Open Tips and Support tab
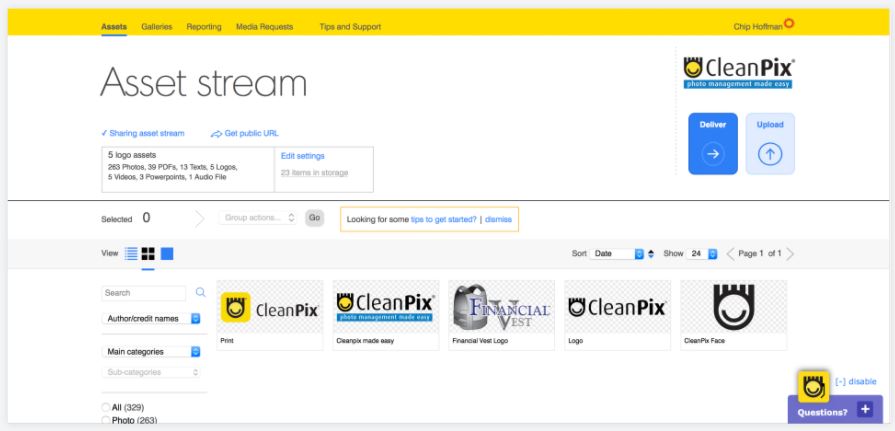Image resolution: width=895 pixels, height=431 pixels. click(350, 27)
